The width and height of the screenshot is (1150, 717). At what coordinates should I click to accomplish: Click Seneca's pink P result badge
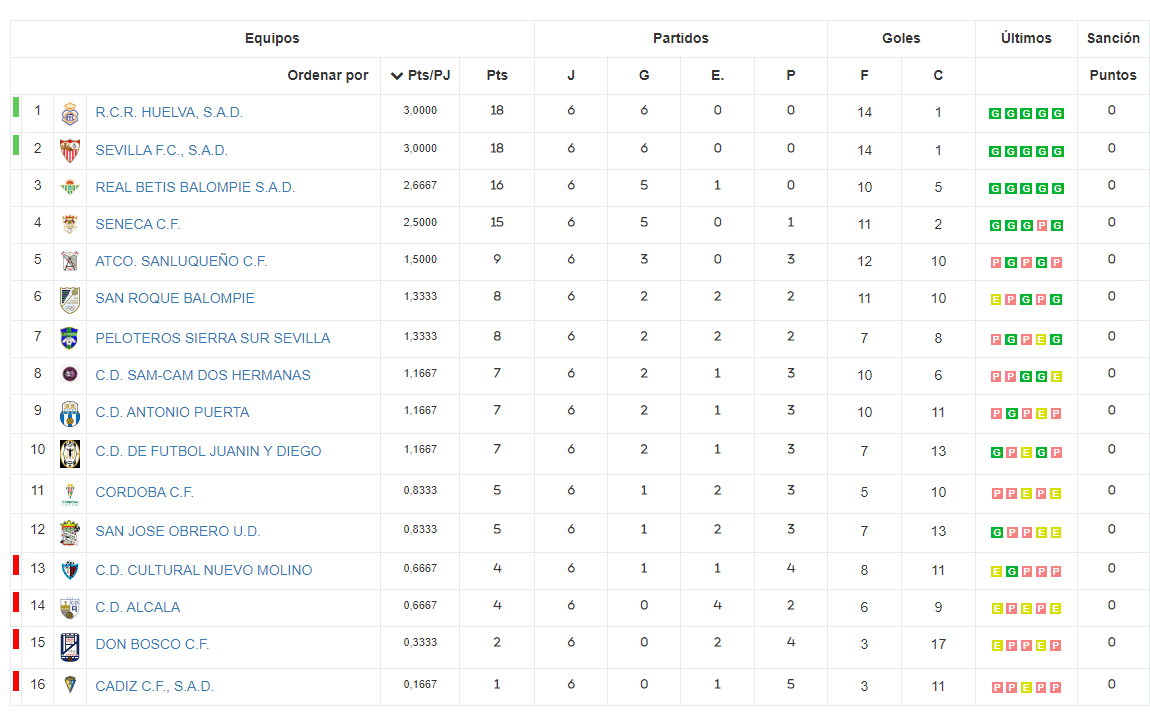click(1041, 226)
